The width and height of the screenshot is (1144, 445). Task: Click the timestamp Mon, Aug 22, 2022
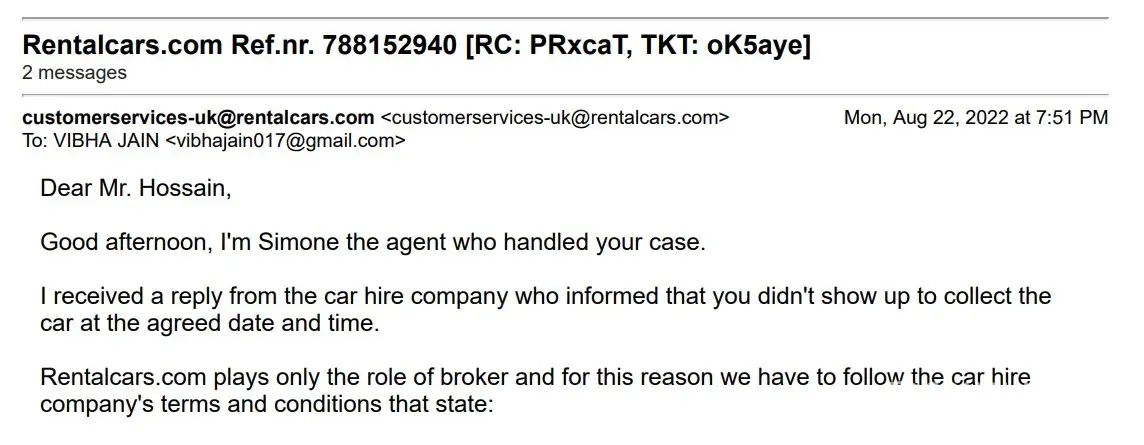pyautogui.click(x=975, y=117)
